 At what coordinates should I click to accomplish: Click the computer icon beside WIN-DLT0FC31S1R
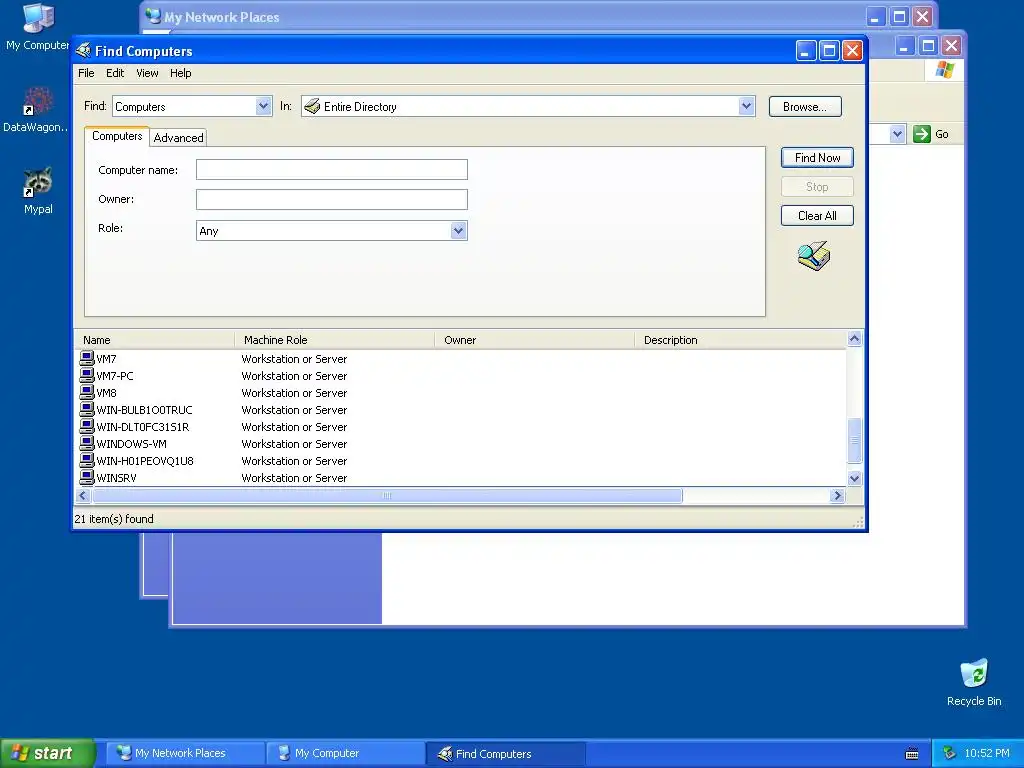pos(87,426)
